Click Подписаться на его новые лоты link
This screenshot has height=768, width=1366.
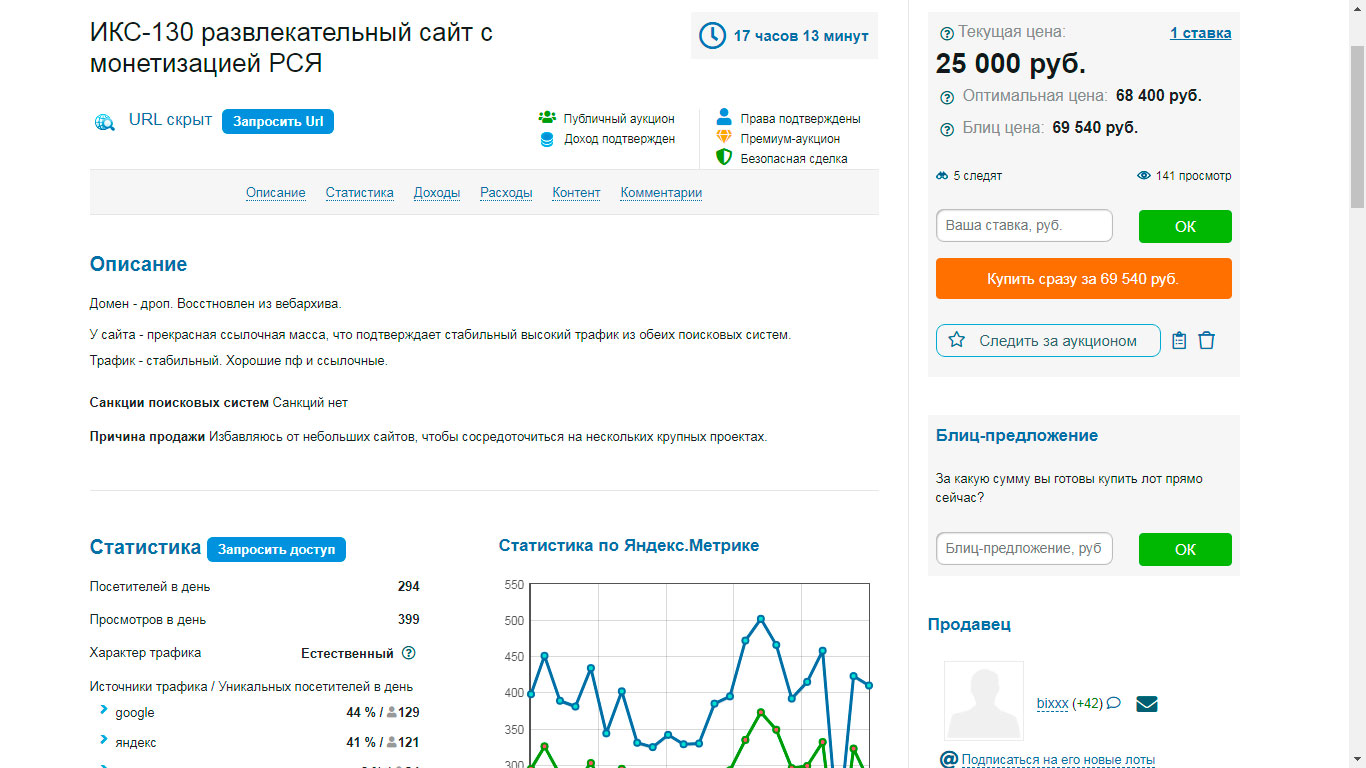pos(1058,760)
